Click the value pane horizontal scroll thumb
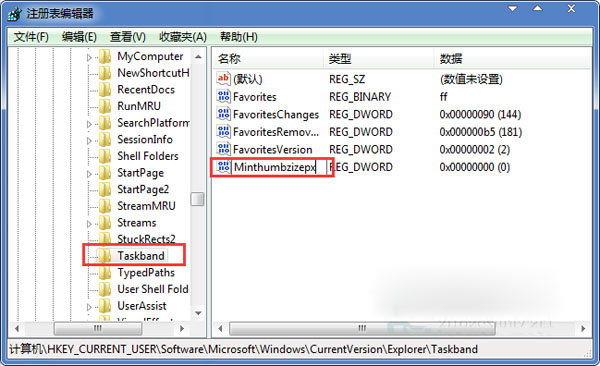This screenshot has width=600, height=366. point(362,328)
